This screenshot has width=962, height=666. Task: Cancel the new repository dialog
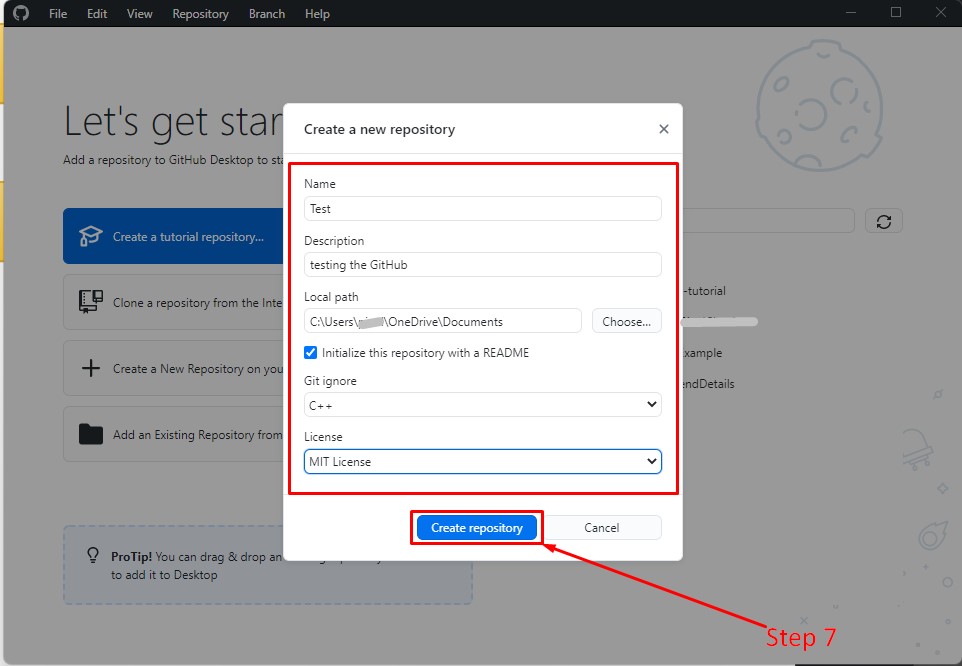click(x=601, y=527)
